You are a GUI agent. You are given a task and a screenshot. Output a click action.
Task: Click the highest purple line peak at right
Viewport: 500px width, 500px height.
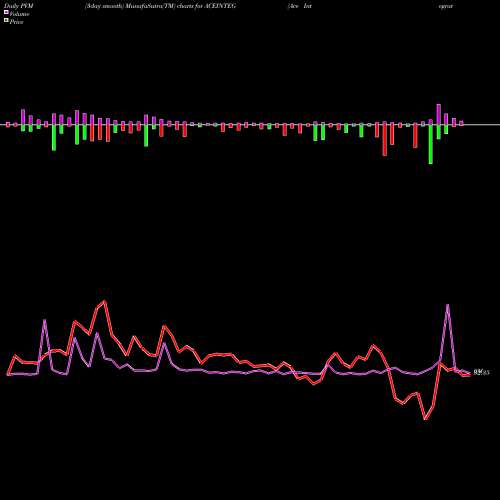point(447,305)
